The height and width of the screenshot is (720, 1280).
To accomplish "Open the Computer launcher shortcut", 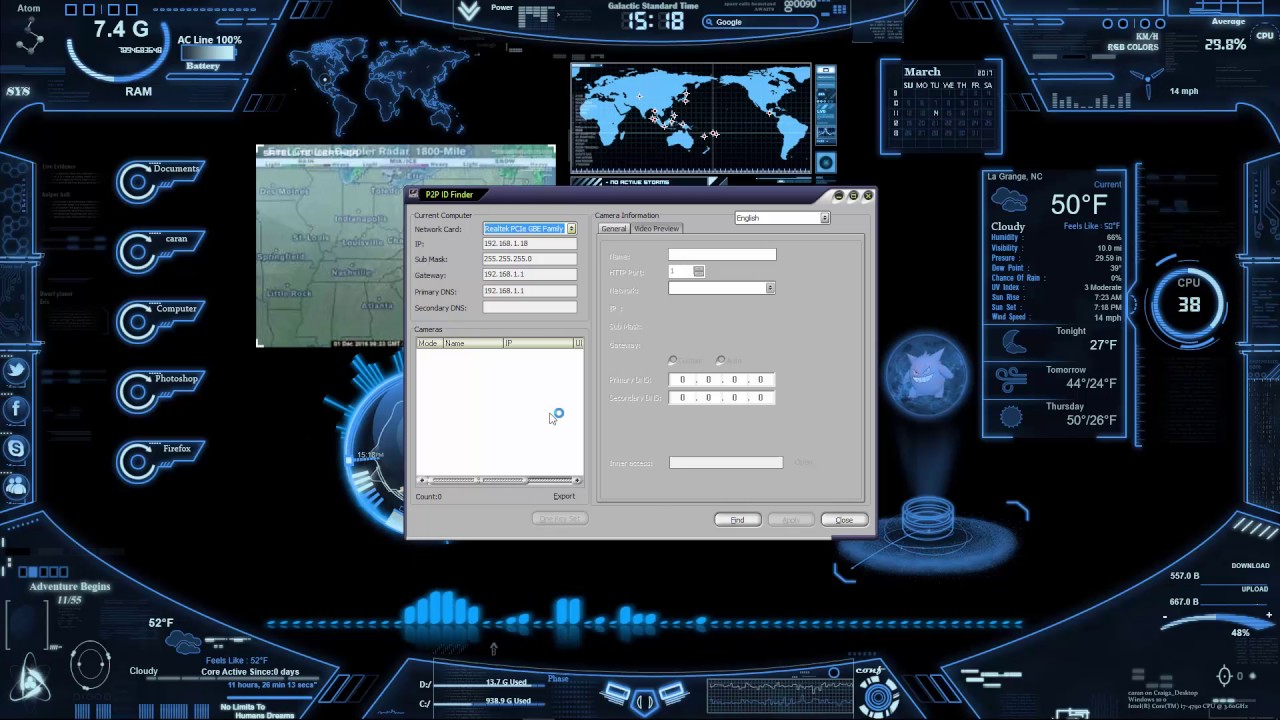I will pos(160,320).
